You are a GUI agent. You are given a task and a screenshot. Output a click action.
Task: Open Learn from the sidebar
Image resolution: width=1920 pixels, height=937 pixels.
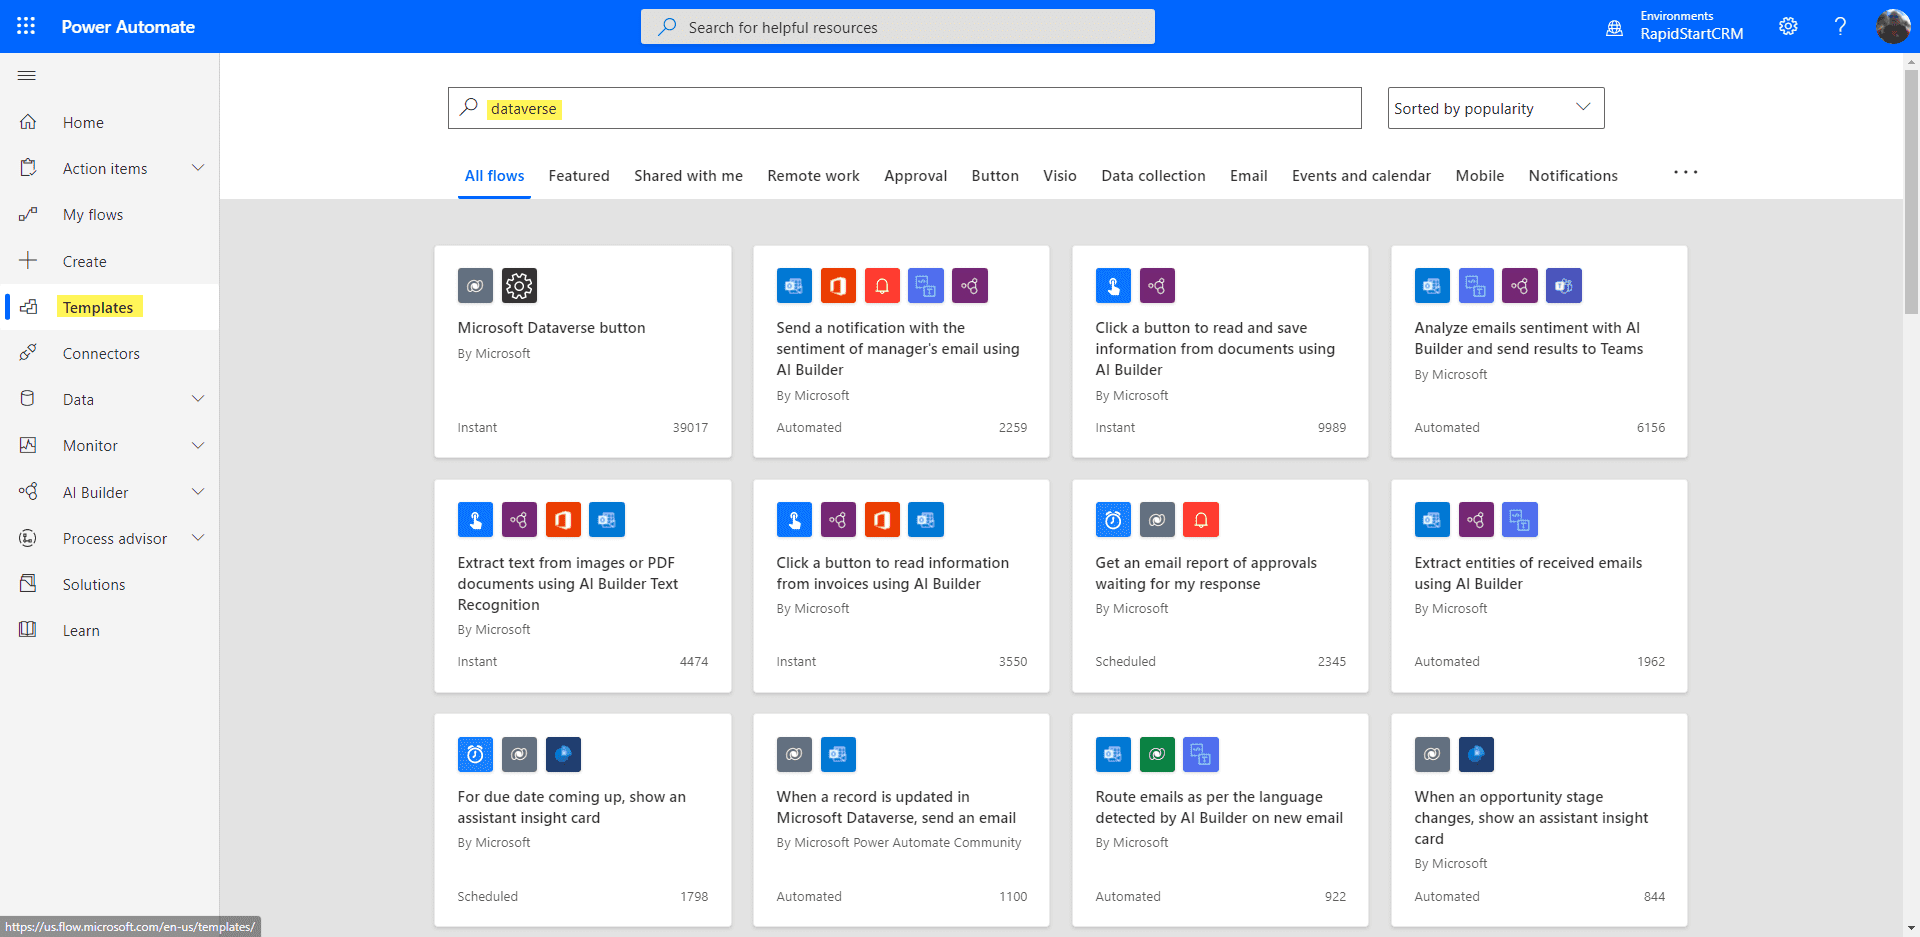point(80,630)
